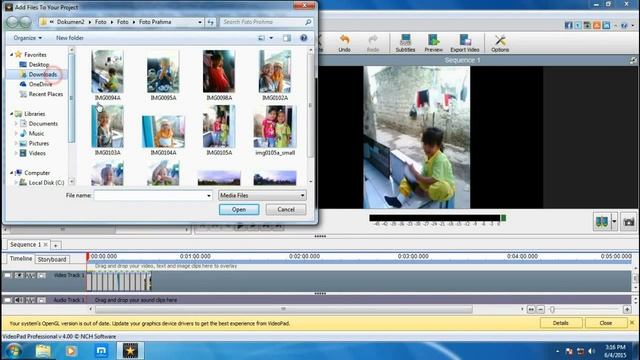This screenshot has width=640, height=360.
Task: Click the split clip icon below preview
Action: click(x=602, y=222)
